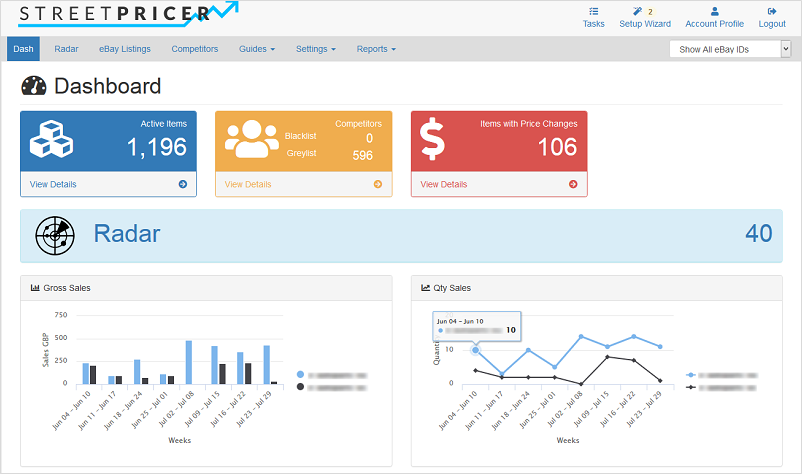Expand the Guides menu

(x=257, y=49)
